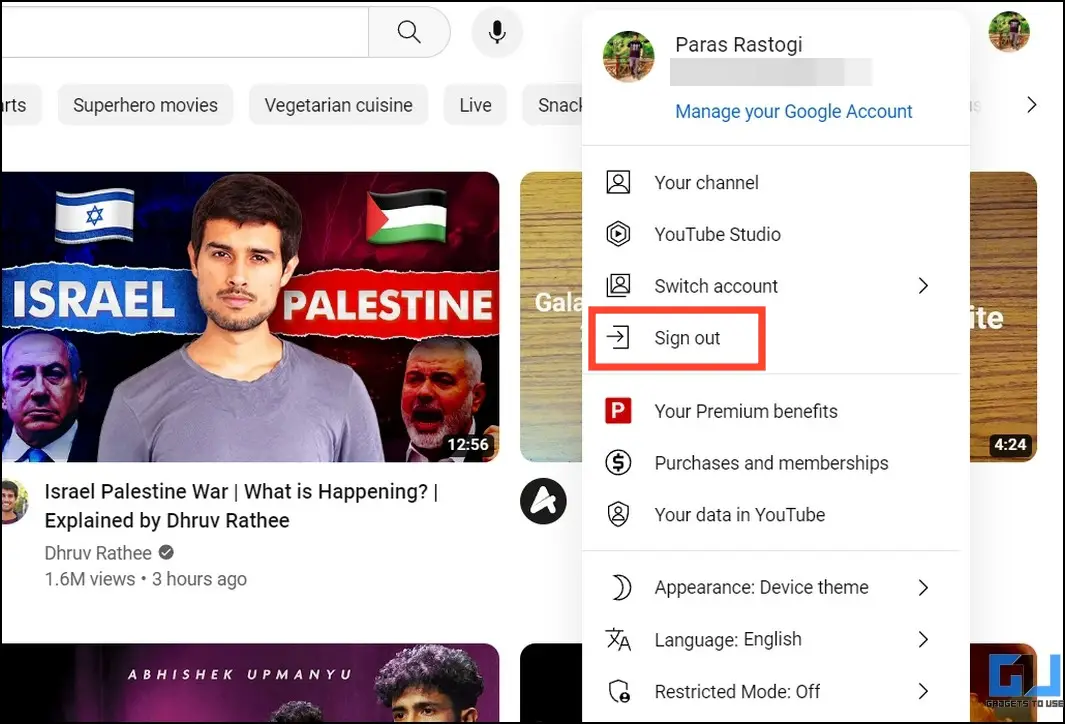Show more category chips with right arrow
Screen dimensions: 1065x724
click(x=1032, y=105)
